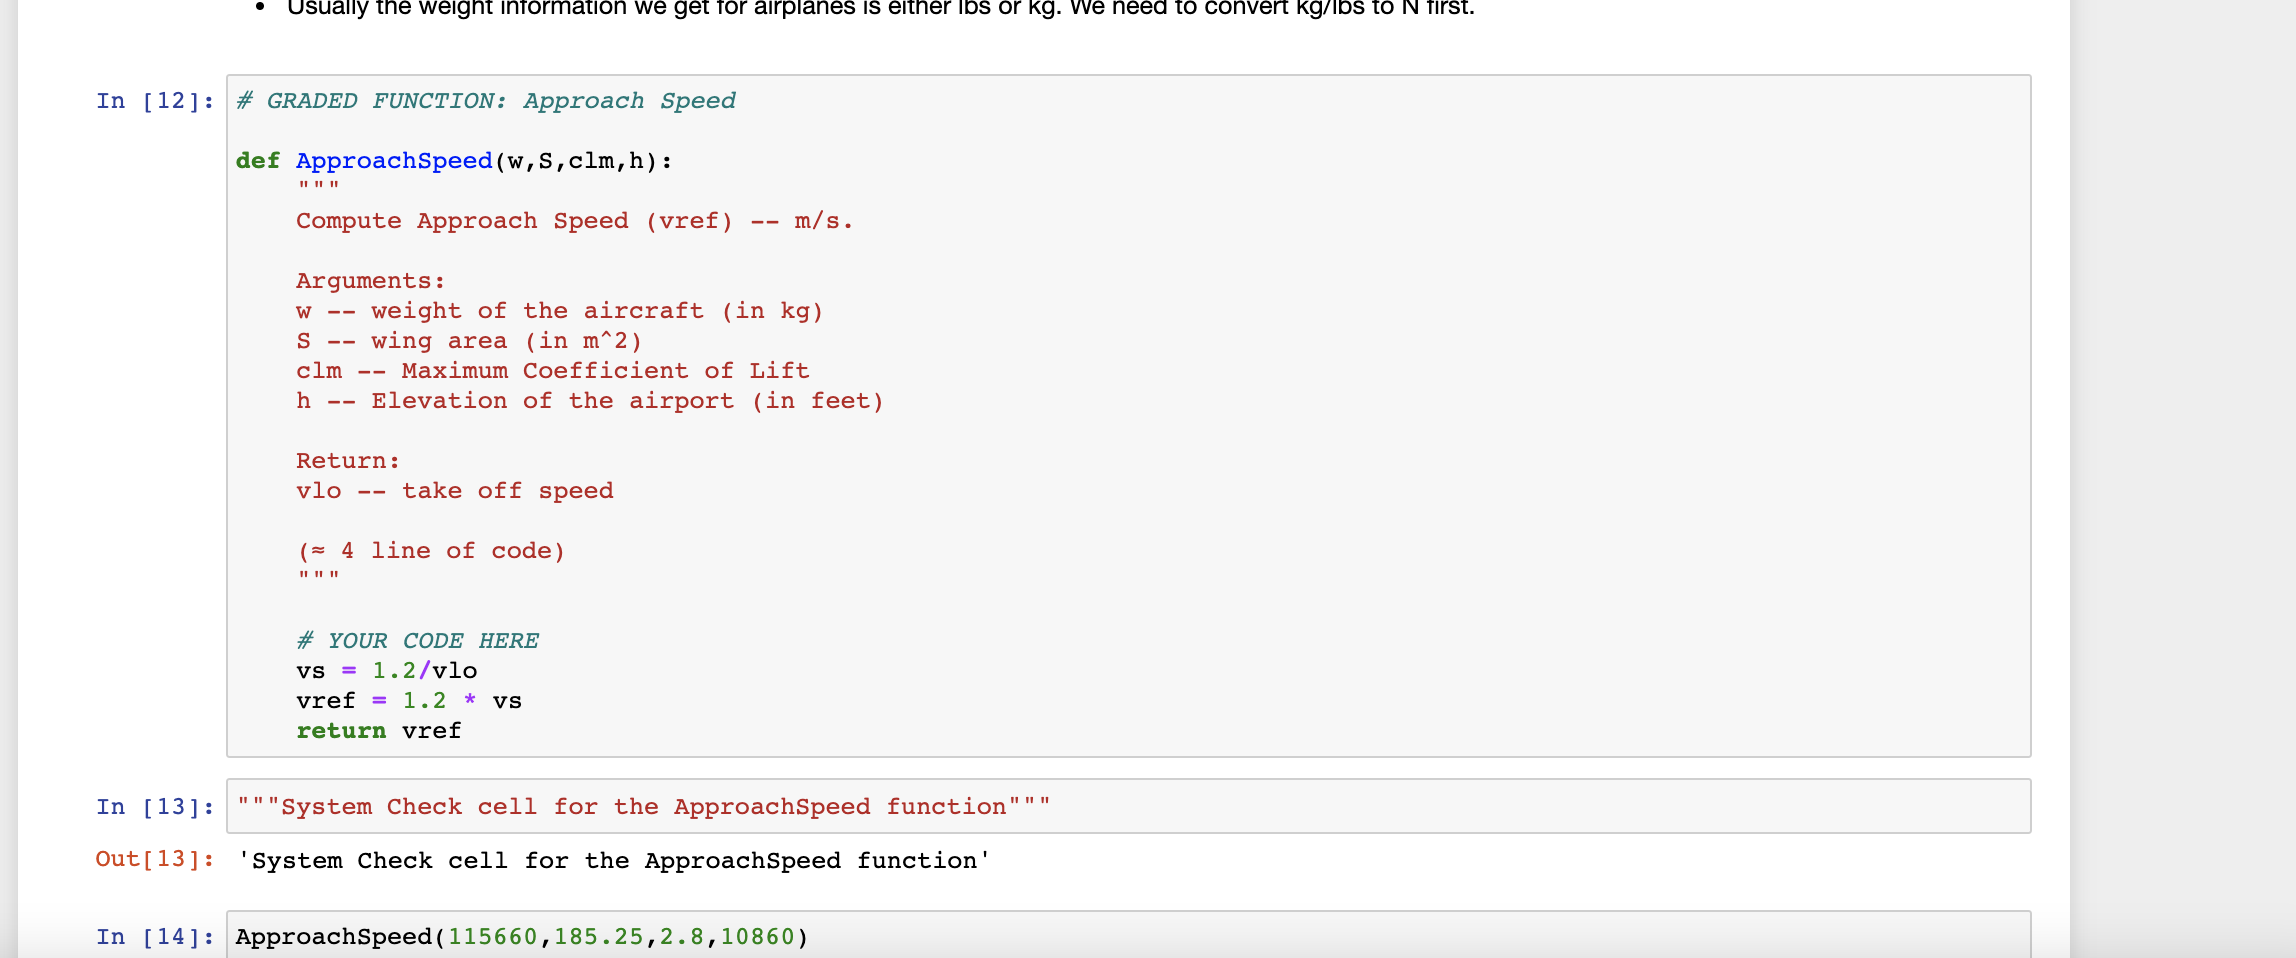Image resolution: width=2296 pixels, height=958 pixels.
Task: Click the clm Maximum Coefficient of Lift line
Action: [x=553, y=370]
